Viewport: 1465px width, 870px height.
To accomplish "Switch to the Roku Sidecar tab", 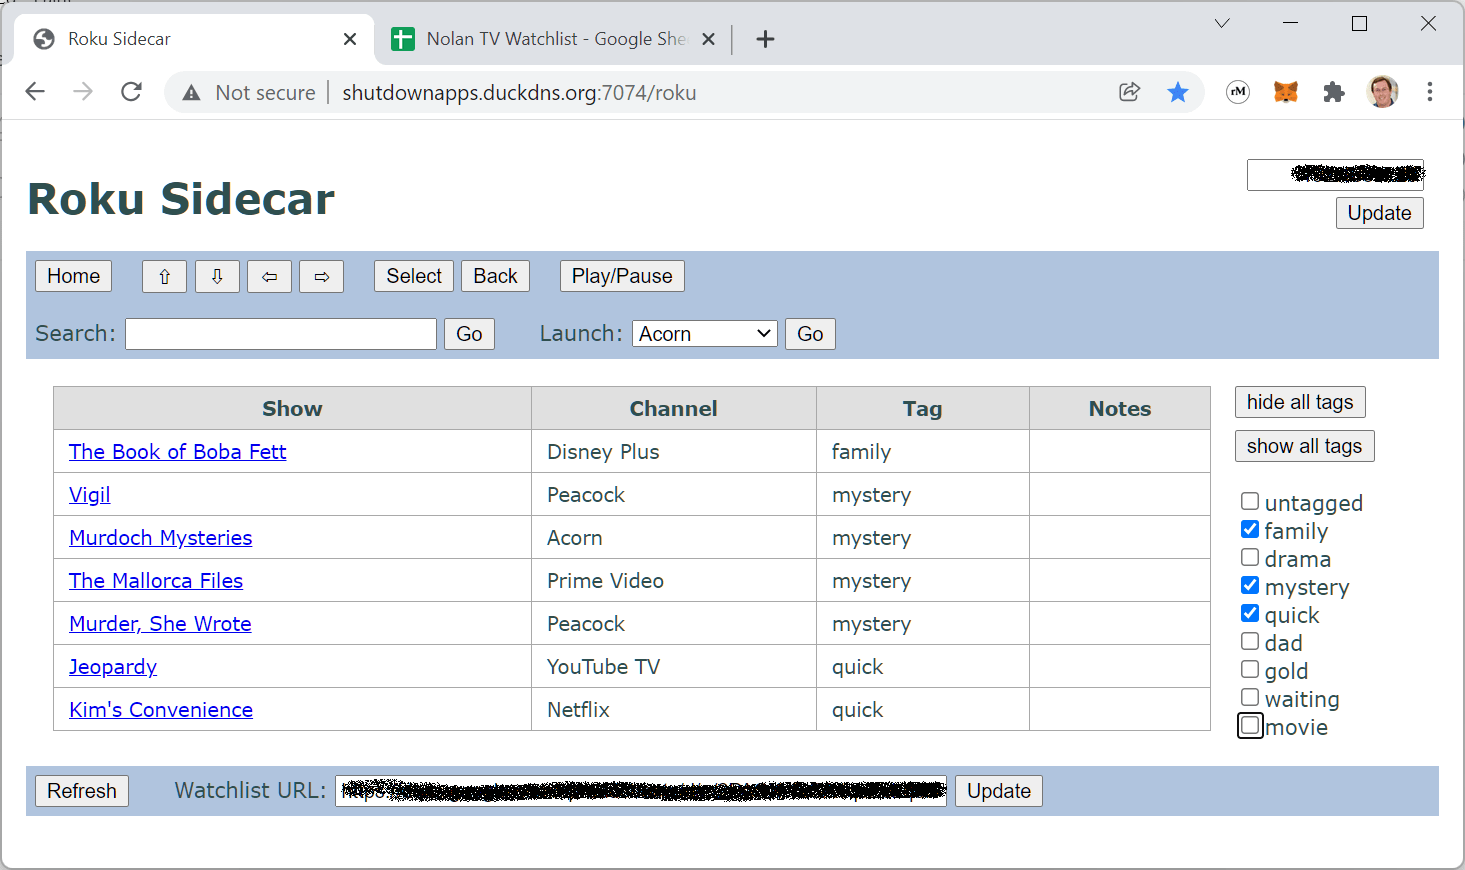I will click(x=195, y=39).
